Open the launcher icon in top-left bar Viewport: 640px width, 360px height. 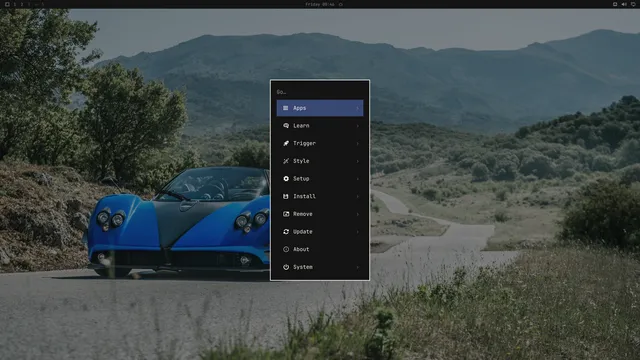tap(7, 4)
